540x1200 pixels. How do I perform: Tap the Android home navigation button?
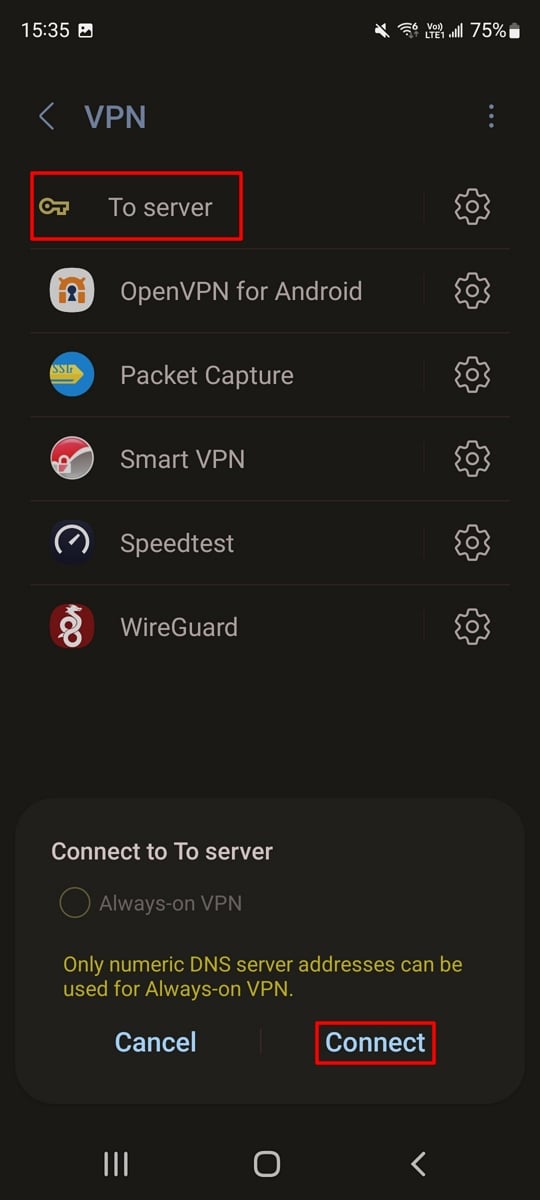267,1163
